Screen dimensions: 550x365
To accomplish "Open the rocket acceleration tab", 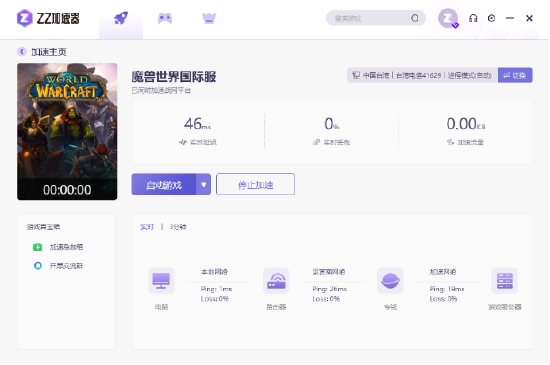I will (x=121, y=18).
